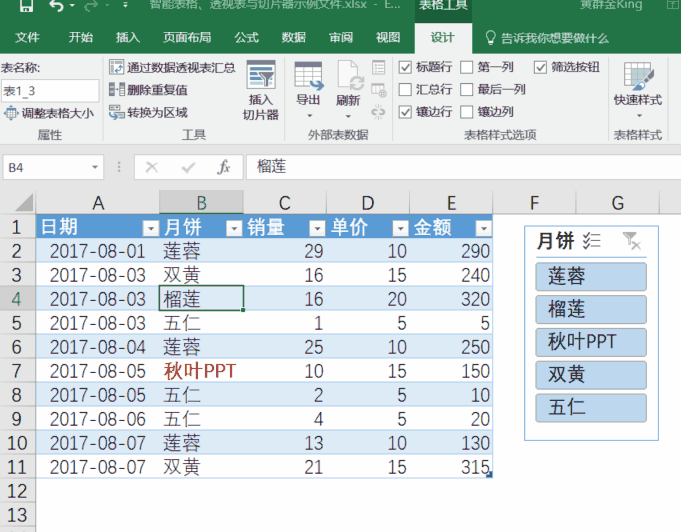Expand the Export (导出) dropdown
Image resolution: width=681 pixels, height=532 pixels.
click(308, 115)
